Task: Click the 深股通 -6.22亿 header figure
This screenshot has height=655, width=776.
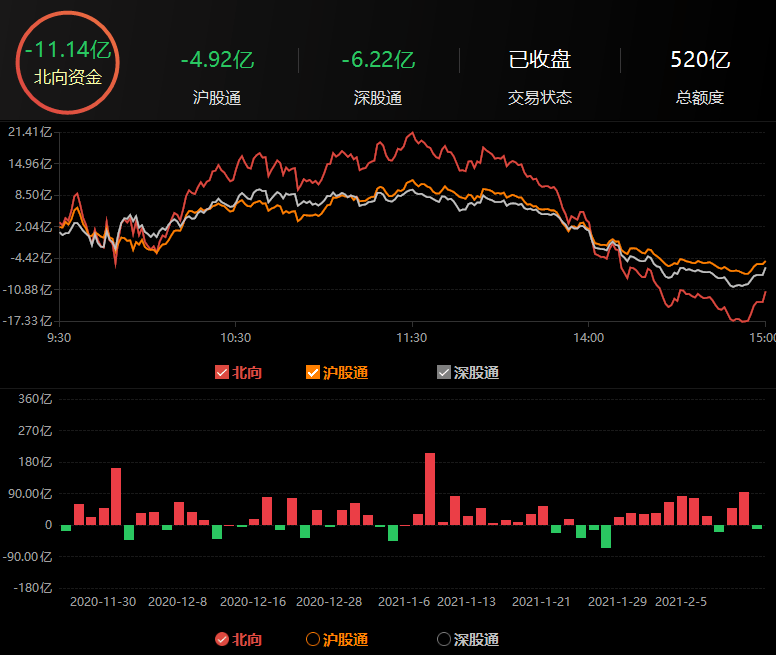Action: pyautogui.click(x=378, y=60)
